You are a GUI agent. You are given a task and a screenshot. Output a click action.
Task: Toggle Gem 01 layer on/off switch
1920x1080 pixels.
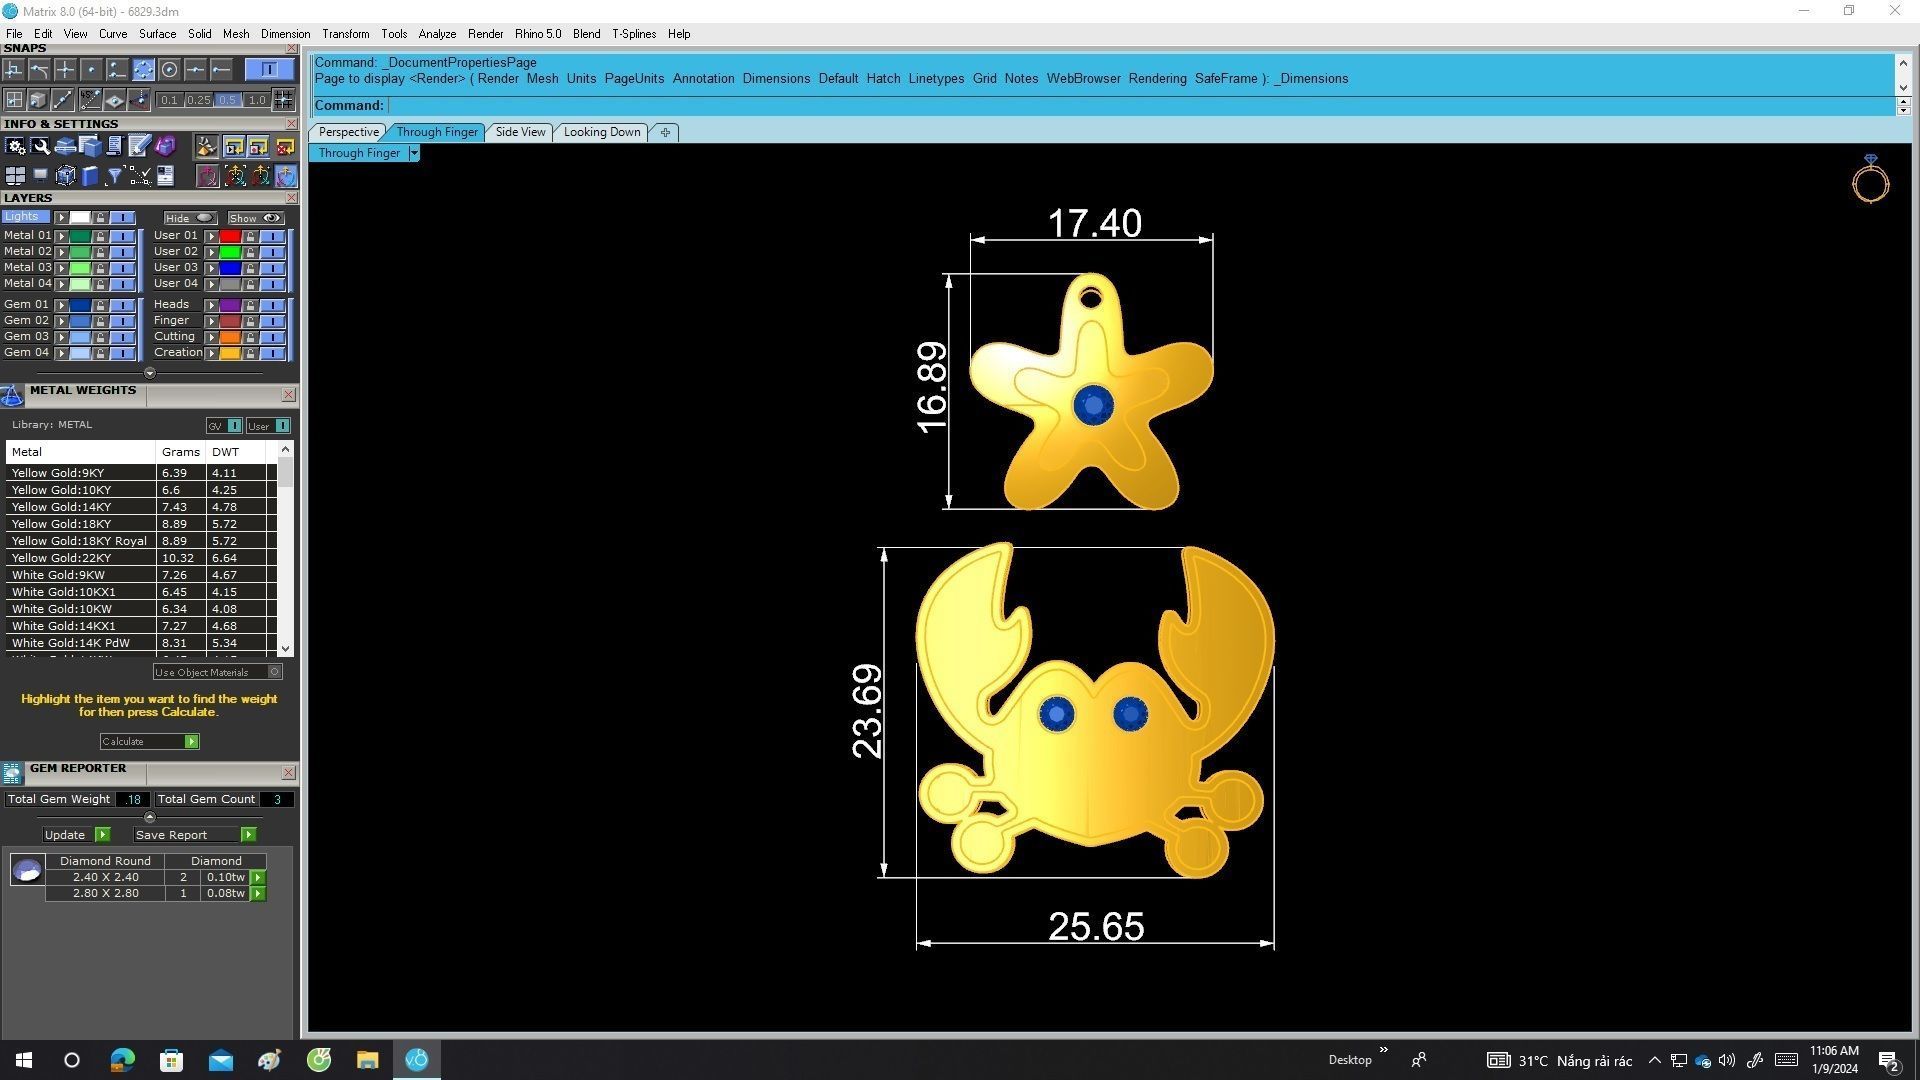pos(122,305)
